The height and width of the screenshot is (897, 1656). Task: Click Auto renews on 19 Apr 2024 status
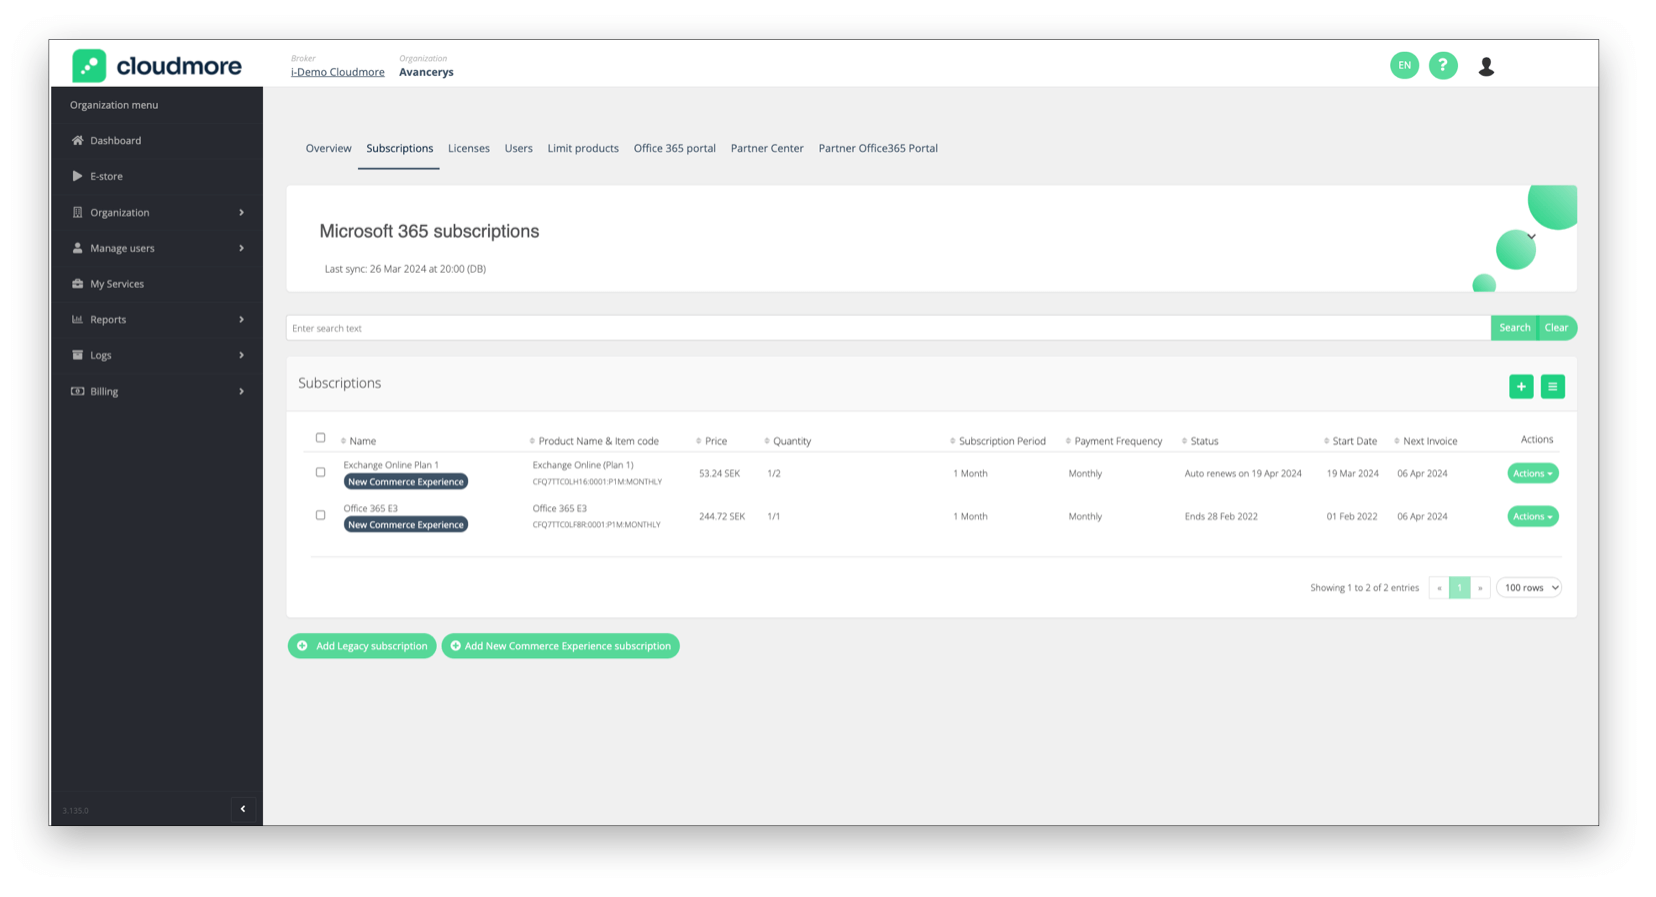click(x=1243, y=473)
